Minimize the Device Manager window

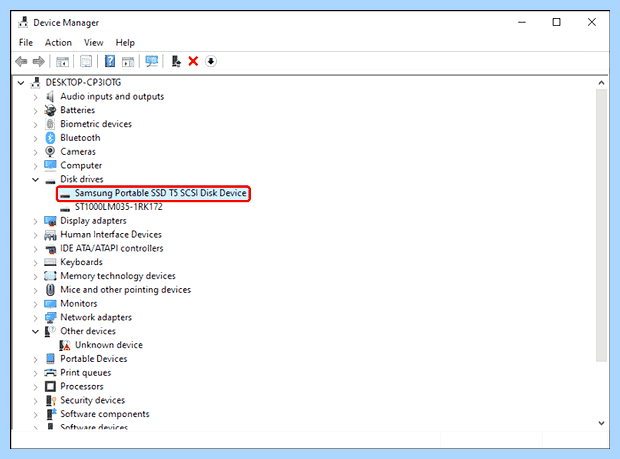pos(522,22)
